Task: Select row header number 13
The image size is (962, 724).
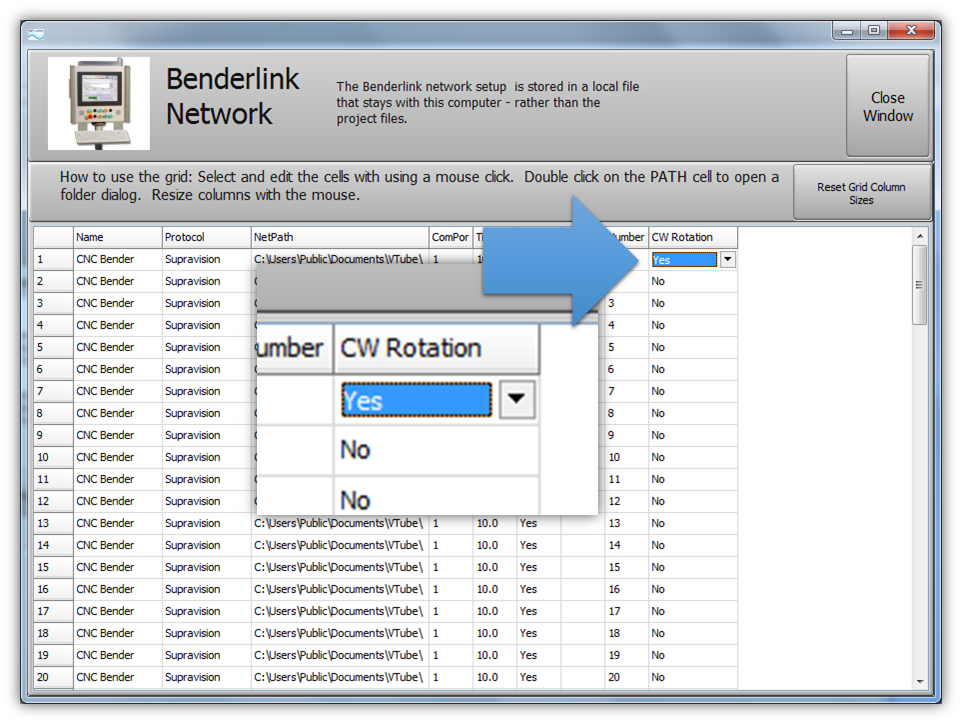Action: point(53,523)
